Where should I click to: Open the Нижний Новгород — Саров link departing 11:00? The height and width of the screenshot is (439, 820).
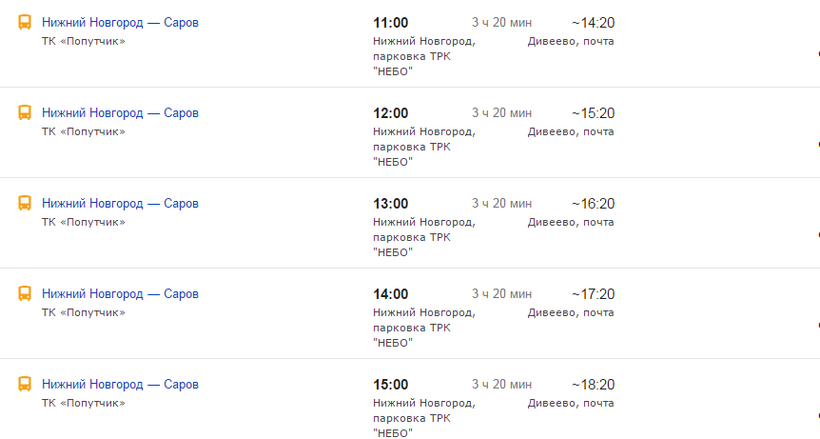[x=120, y=22]
